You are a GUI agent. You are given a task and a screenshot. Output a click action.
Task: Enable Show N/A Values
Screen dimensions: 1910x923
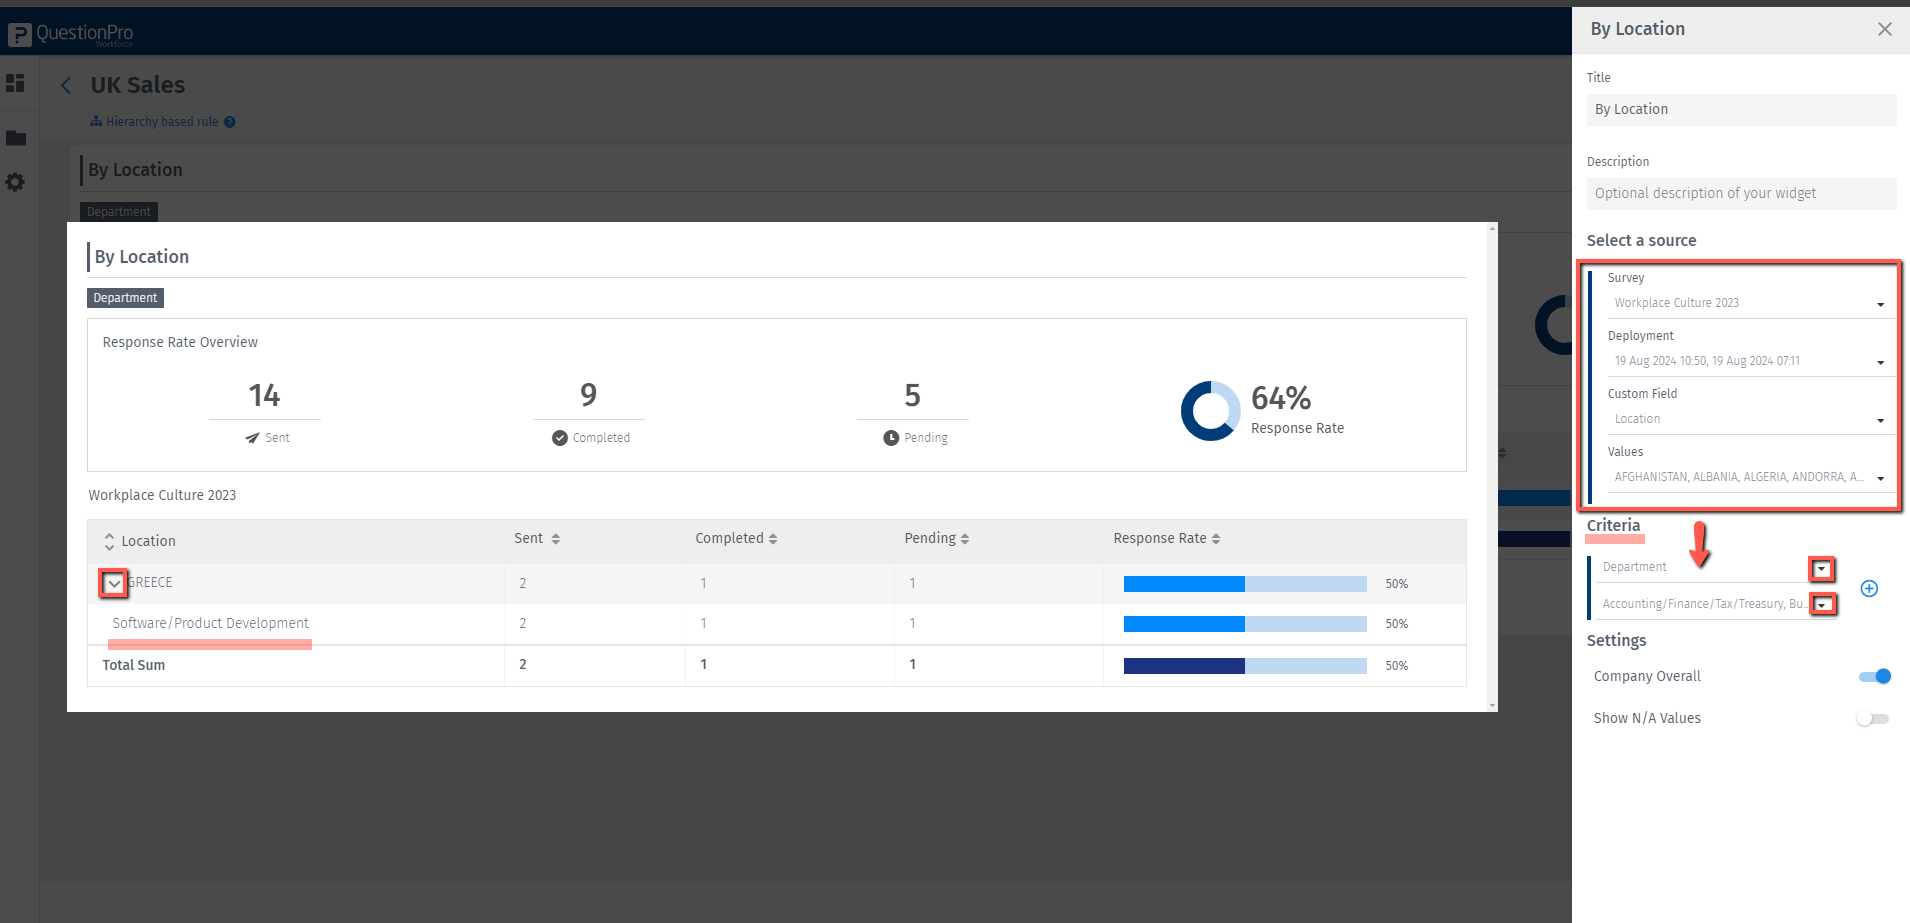1871,718
